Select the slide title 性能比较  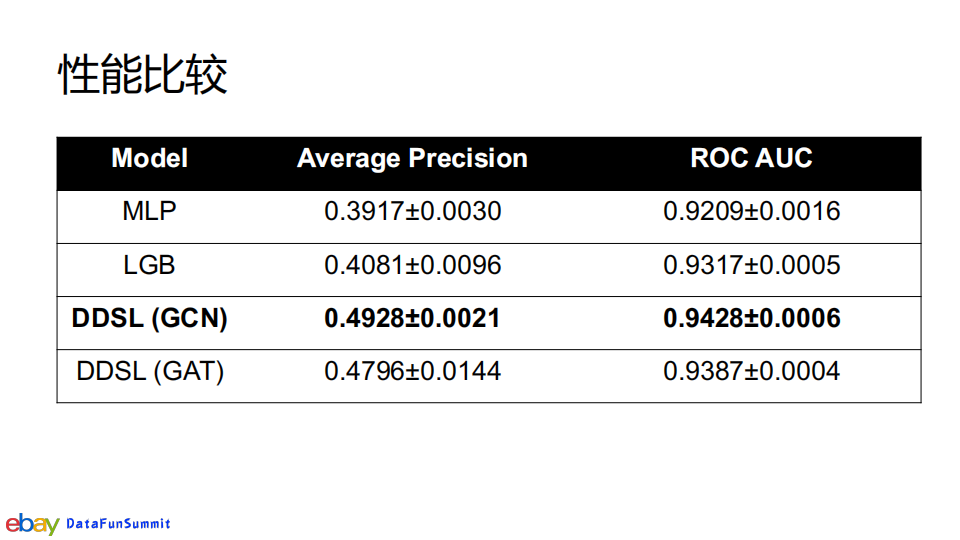143,76
